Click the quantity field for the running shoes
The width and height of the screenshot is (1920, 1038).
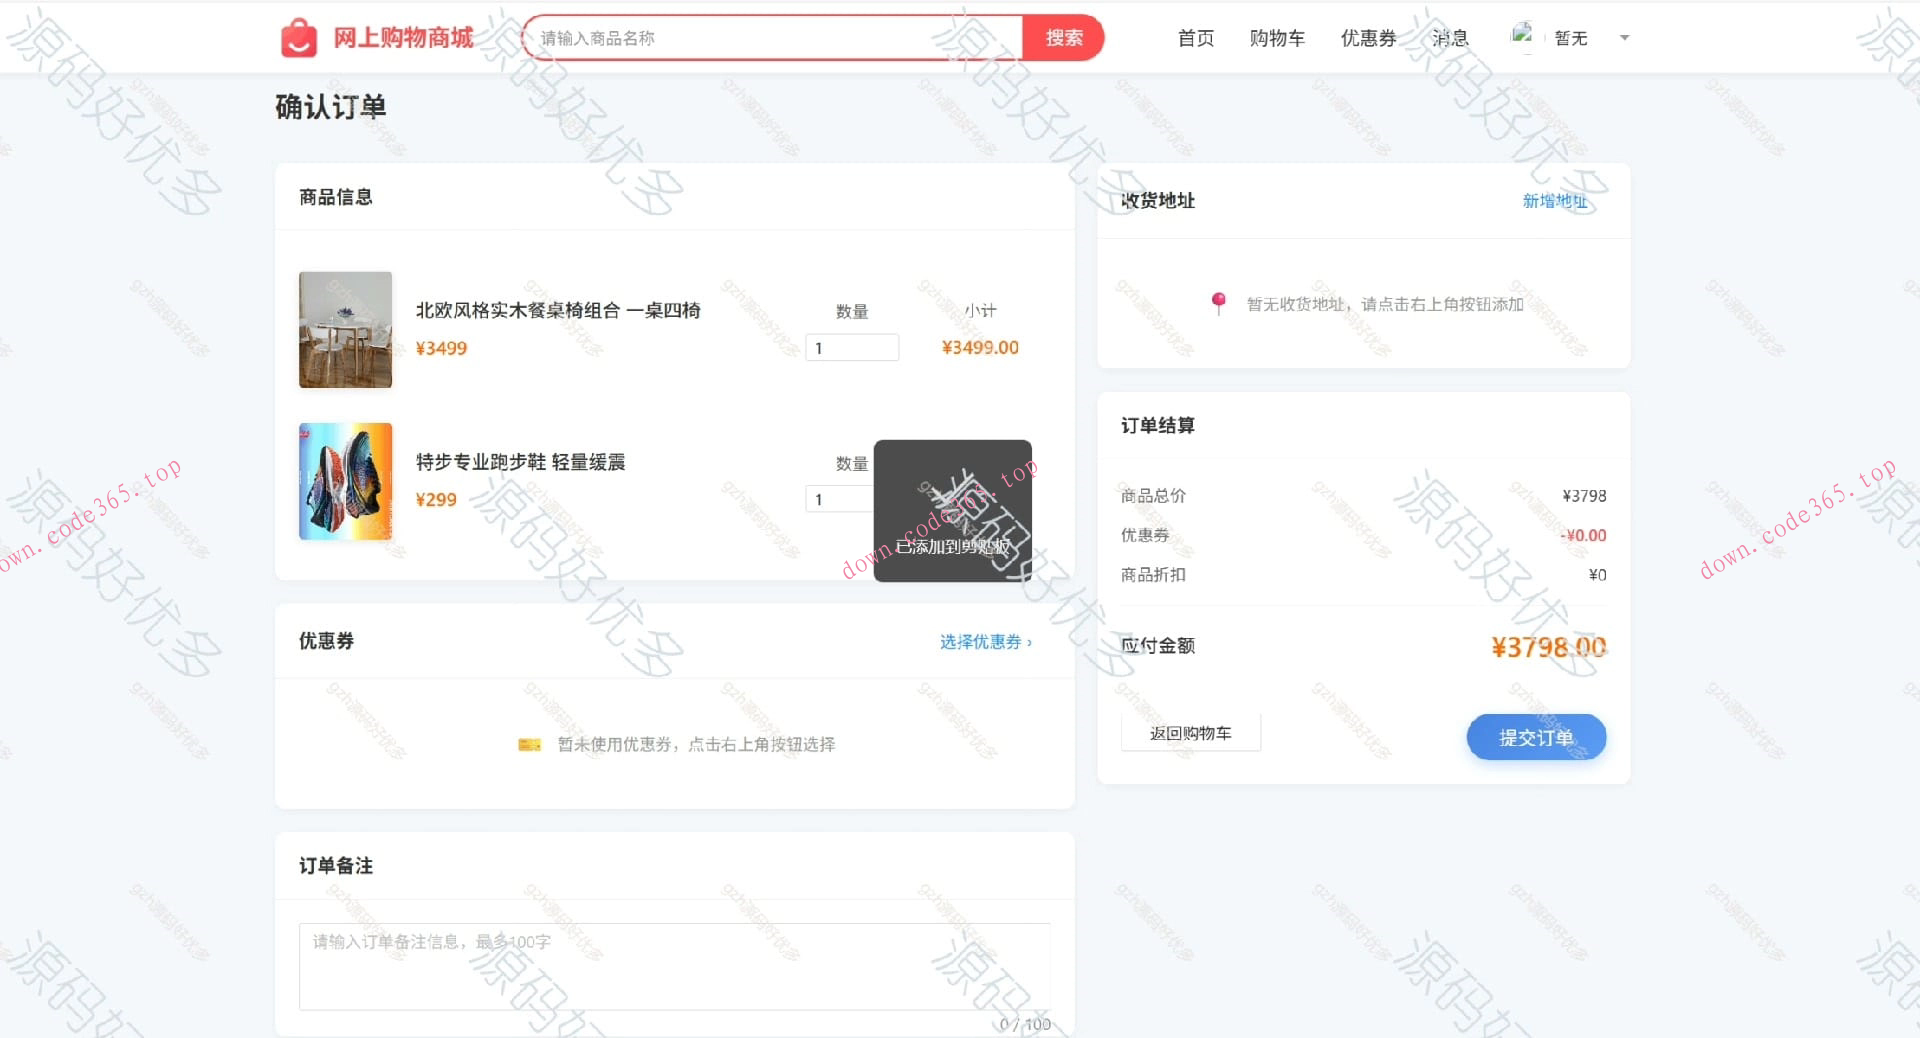(840, 498)
